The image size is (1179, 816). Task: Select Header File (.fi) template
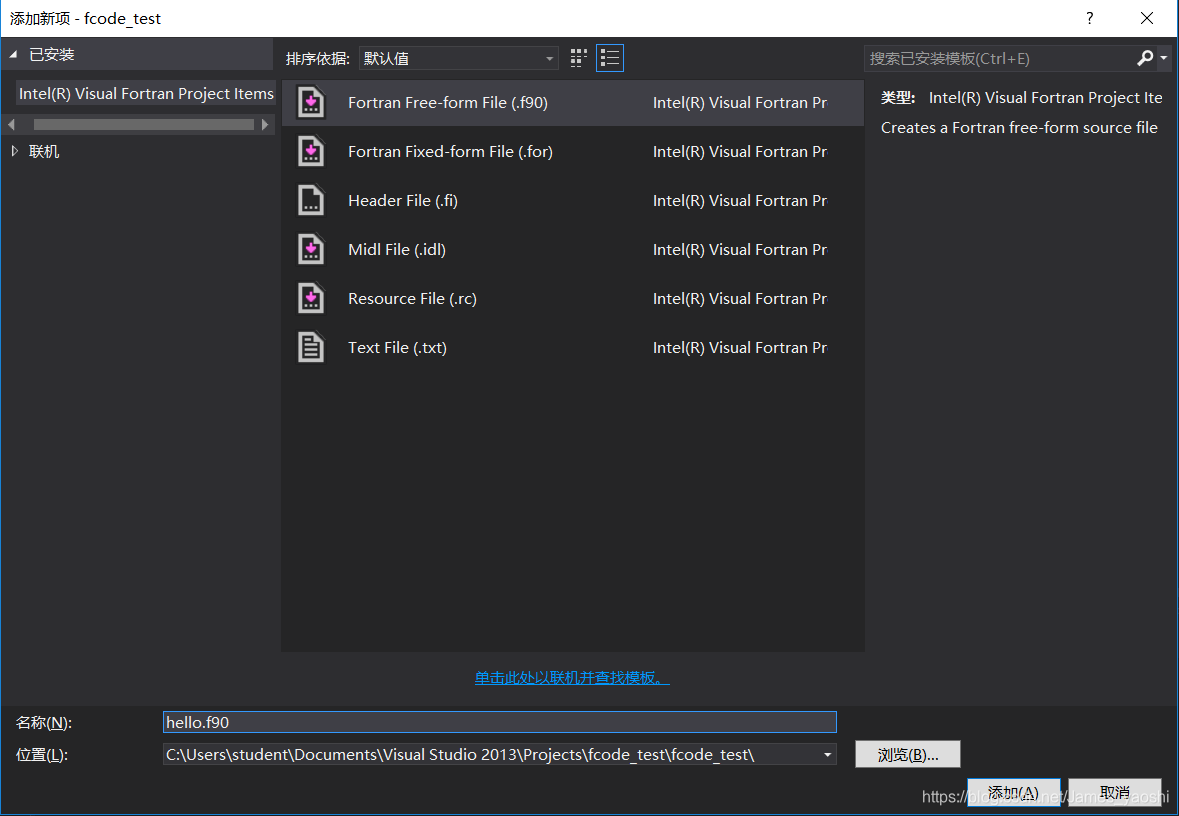(573, 200)
